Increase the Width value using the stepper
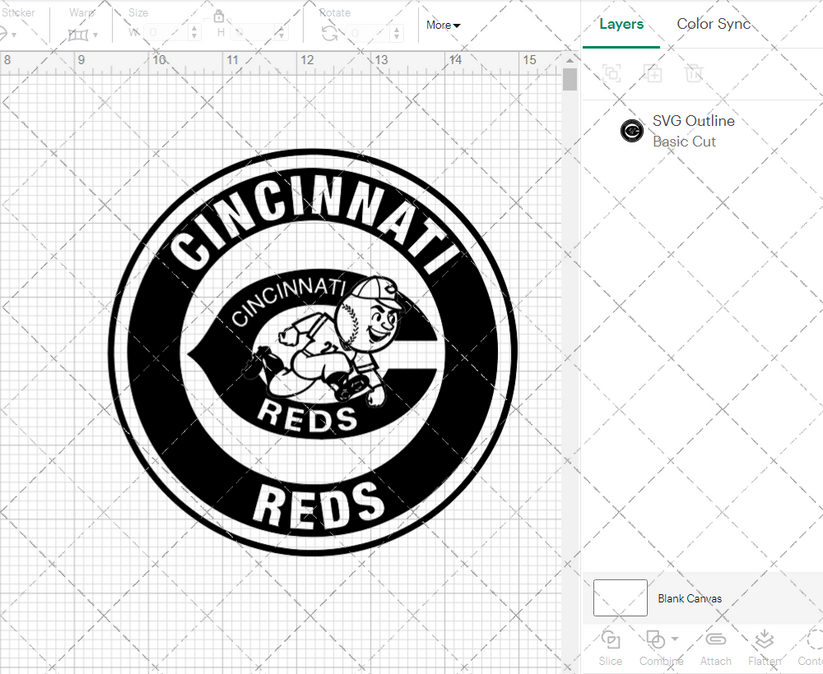This screenshot has height=674, width=823. coord(192,27)
